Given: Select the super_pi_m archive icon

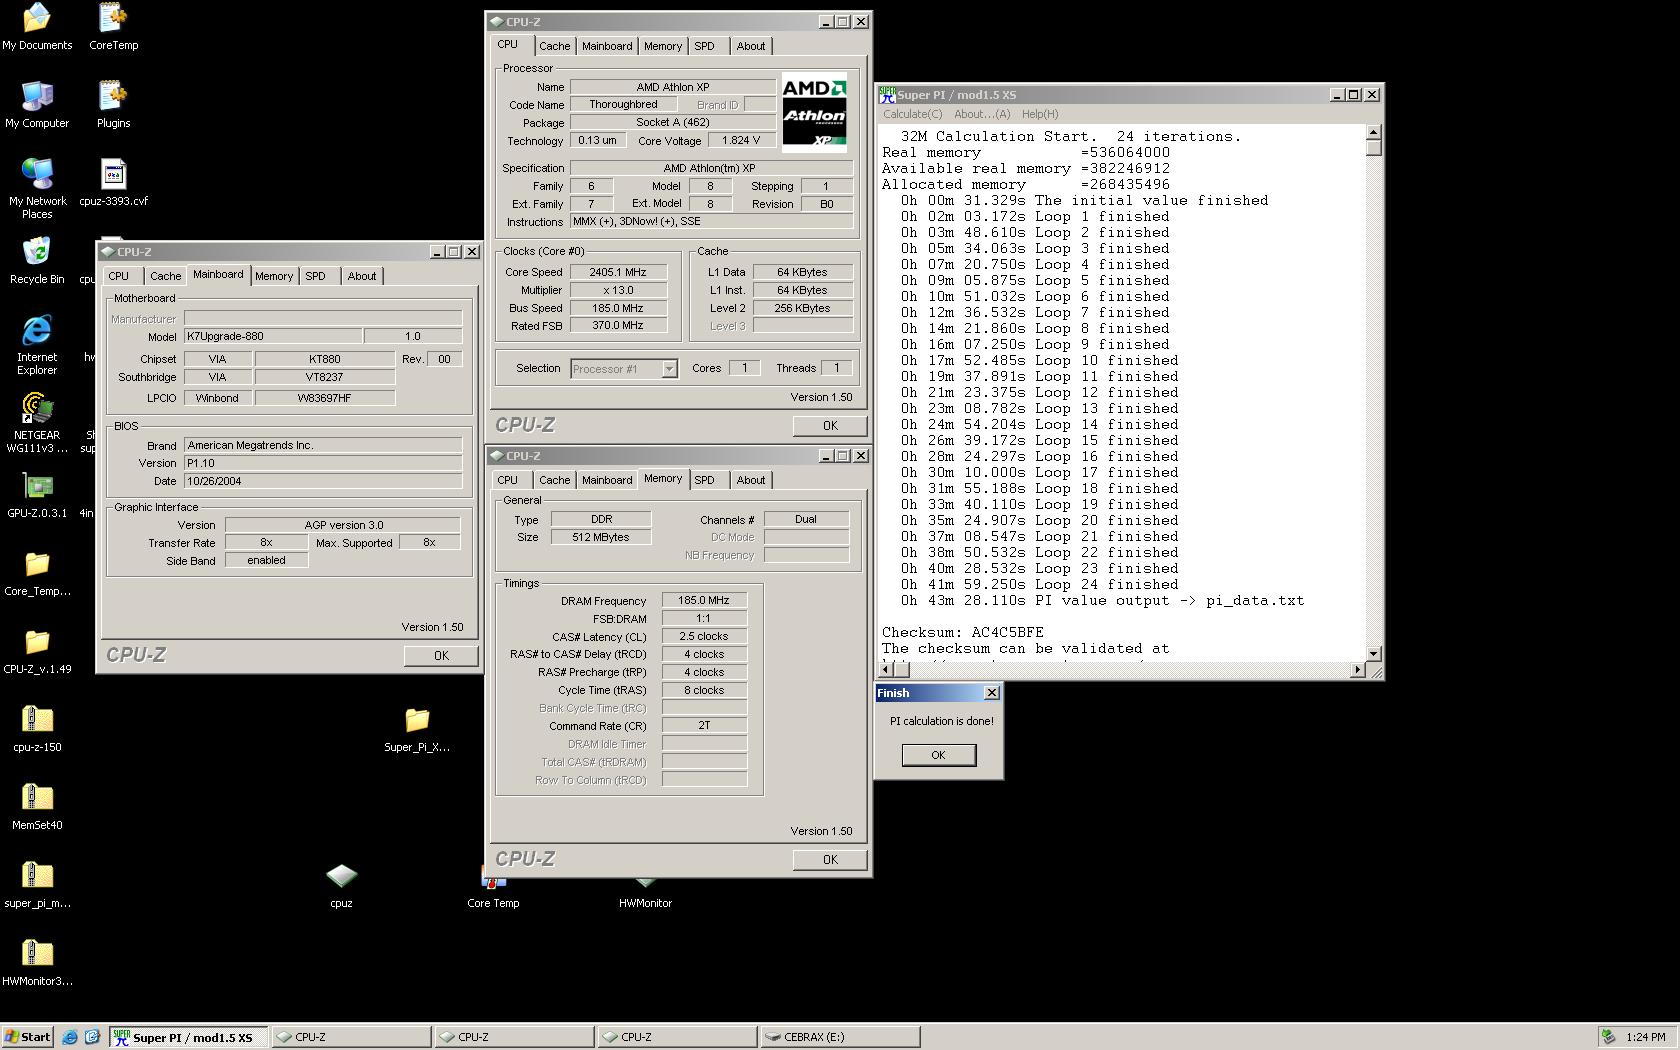Looking at the screenshot, I should [37, 885].
